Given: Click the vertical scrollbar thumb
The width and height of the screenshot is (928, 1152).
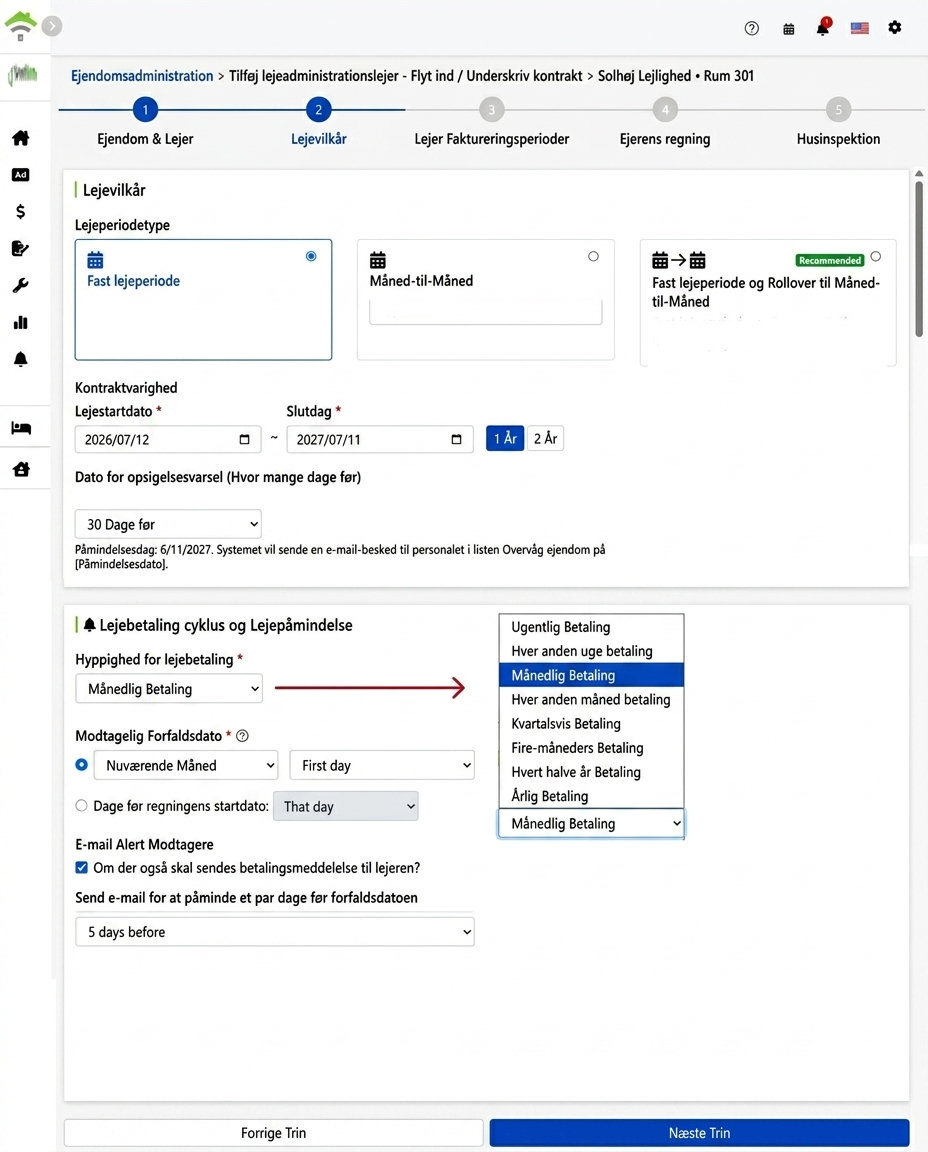Looking at the screenshot, I should [918, 259].
